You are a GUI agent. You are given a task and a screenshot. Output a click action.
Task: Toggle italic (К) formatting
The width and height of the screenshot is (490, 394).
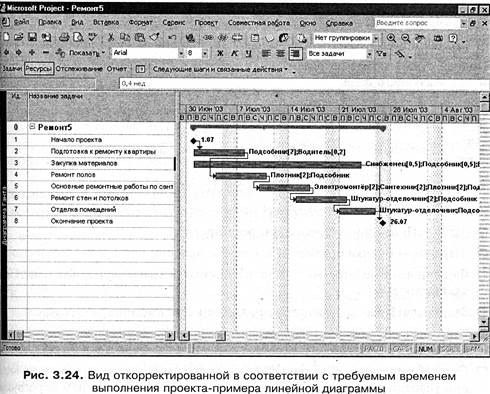234,53
